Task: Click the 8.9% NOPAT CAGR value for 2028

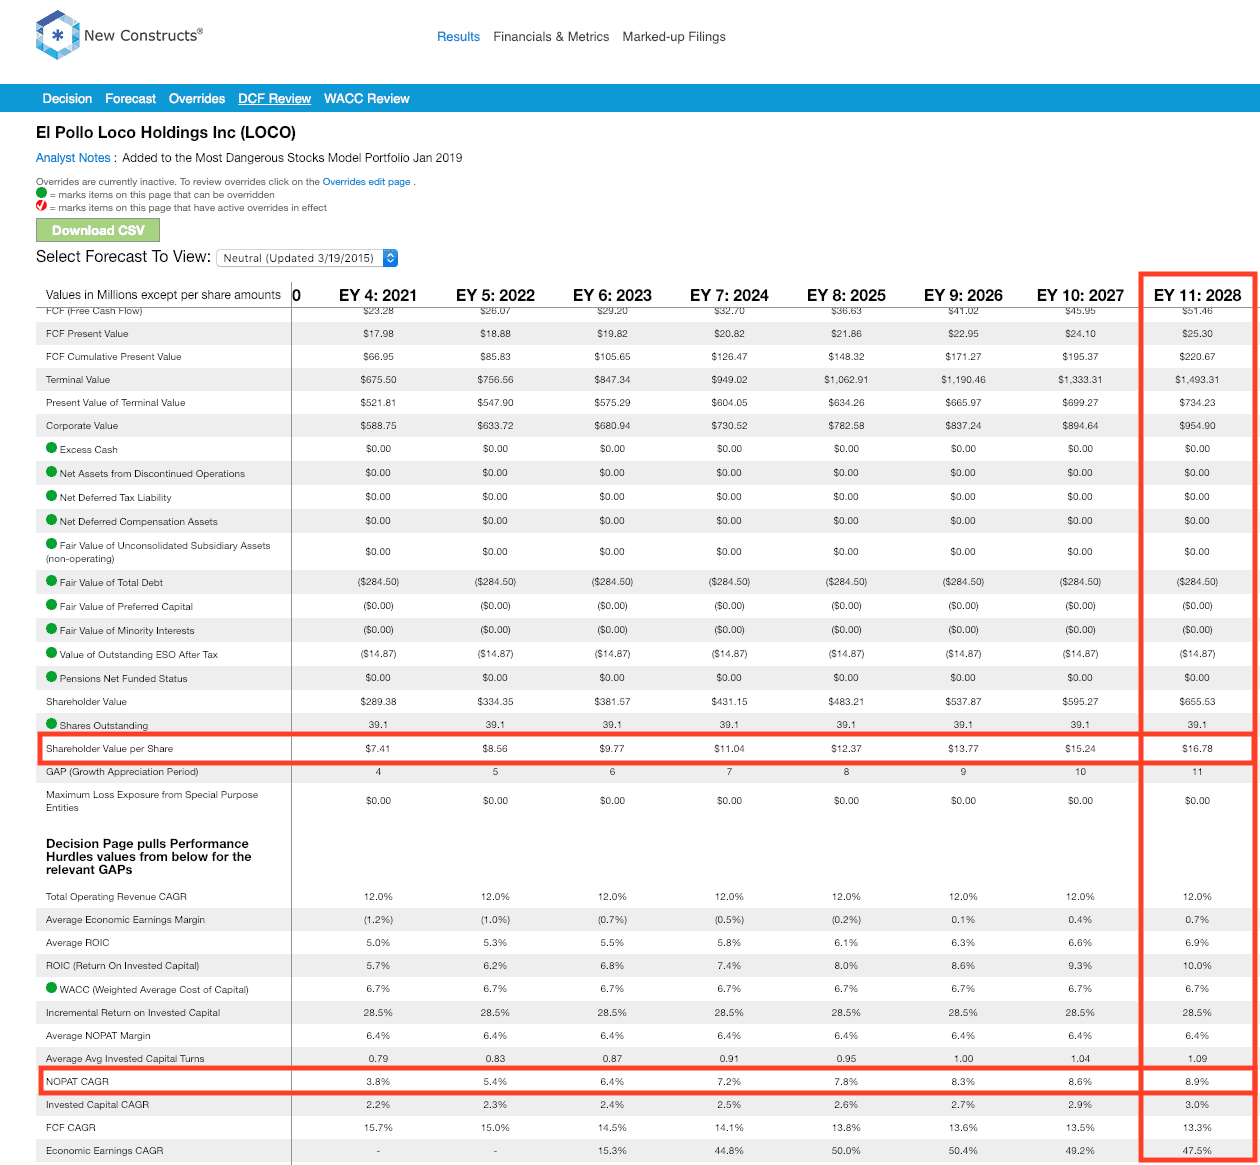Action: [1197, 1082]
